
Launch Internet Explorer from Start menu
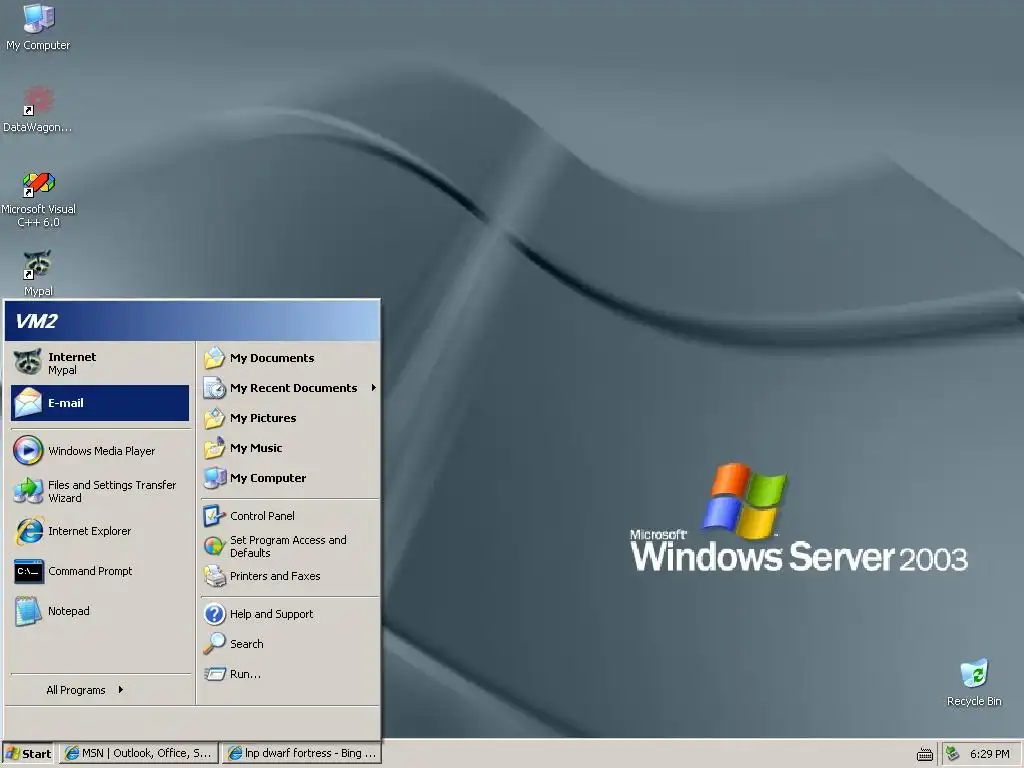pos(100,531)
